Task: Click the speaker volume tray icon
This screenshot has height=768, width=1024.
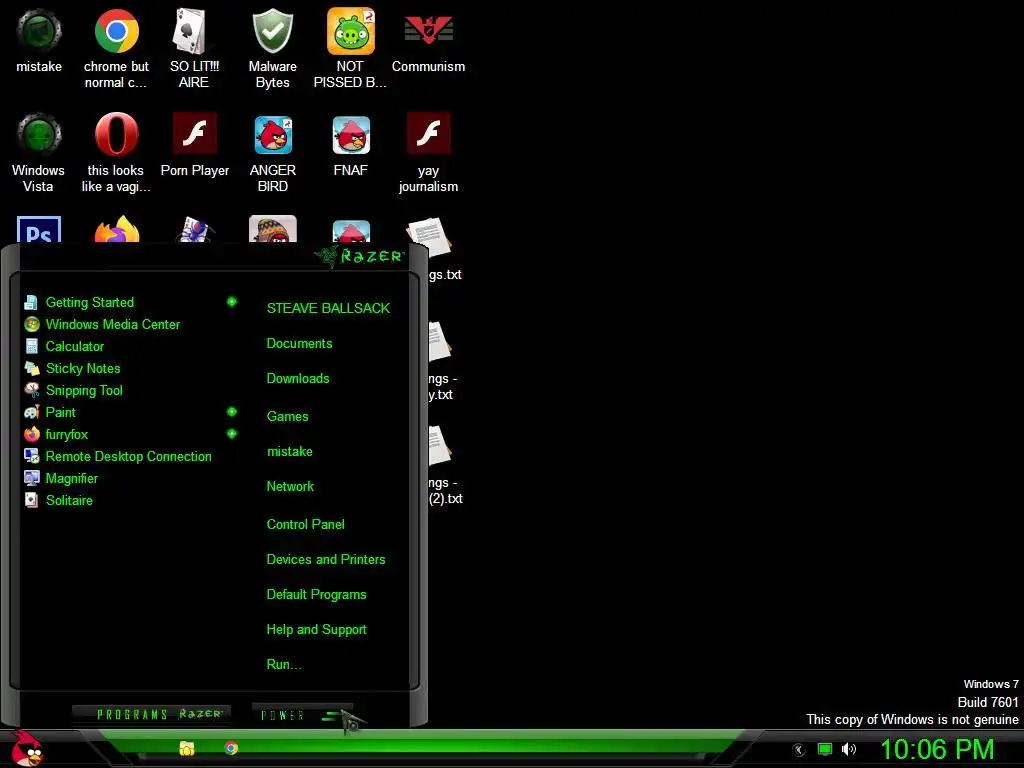Action: click(x=849, y=749)
